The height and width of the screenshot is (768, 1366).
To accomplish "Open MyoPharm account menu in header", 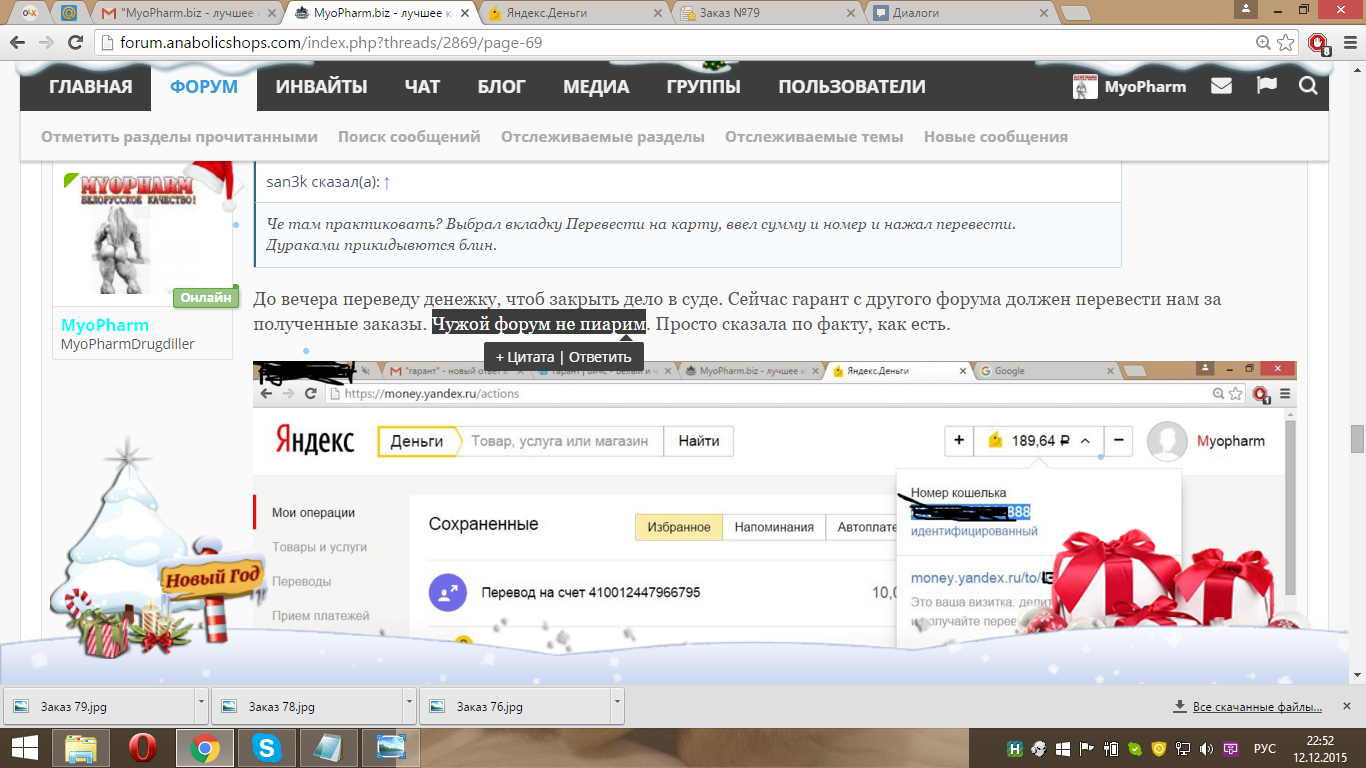I will (1130, 87).
